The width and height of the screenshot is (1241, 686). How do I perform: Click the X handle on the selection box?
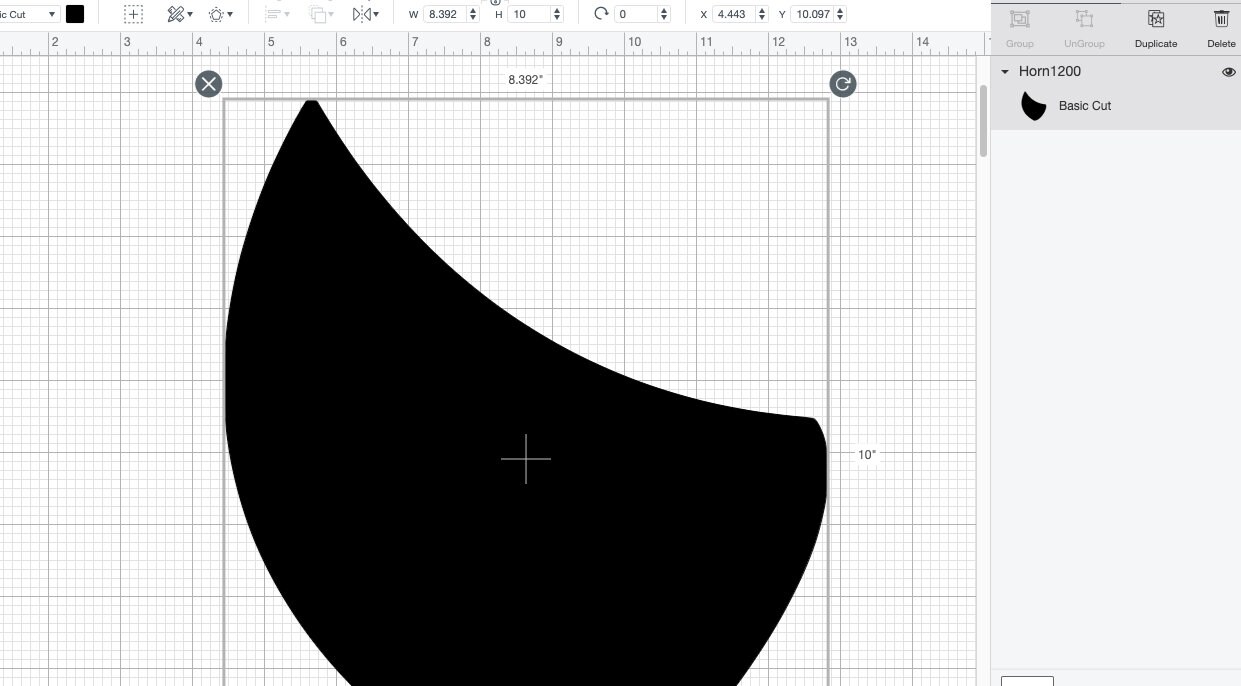tap(208, 84)
